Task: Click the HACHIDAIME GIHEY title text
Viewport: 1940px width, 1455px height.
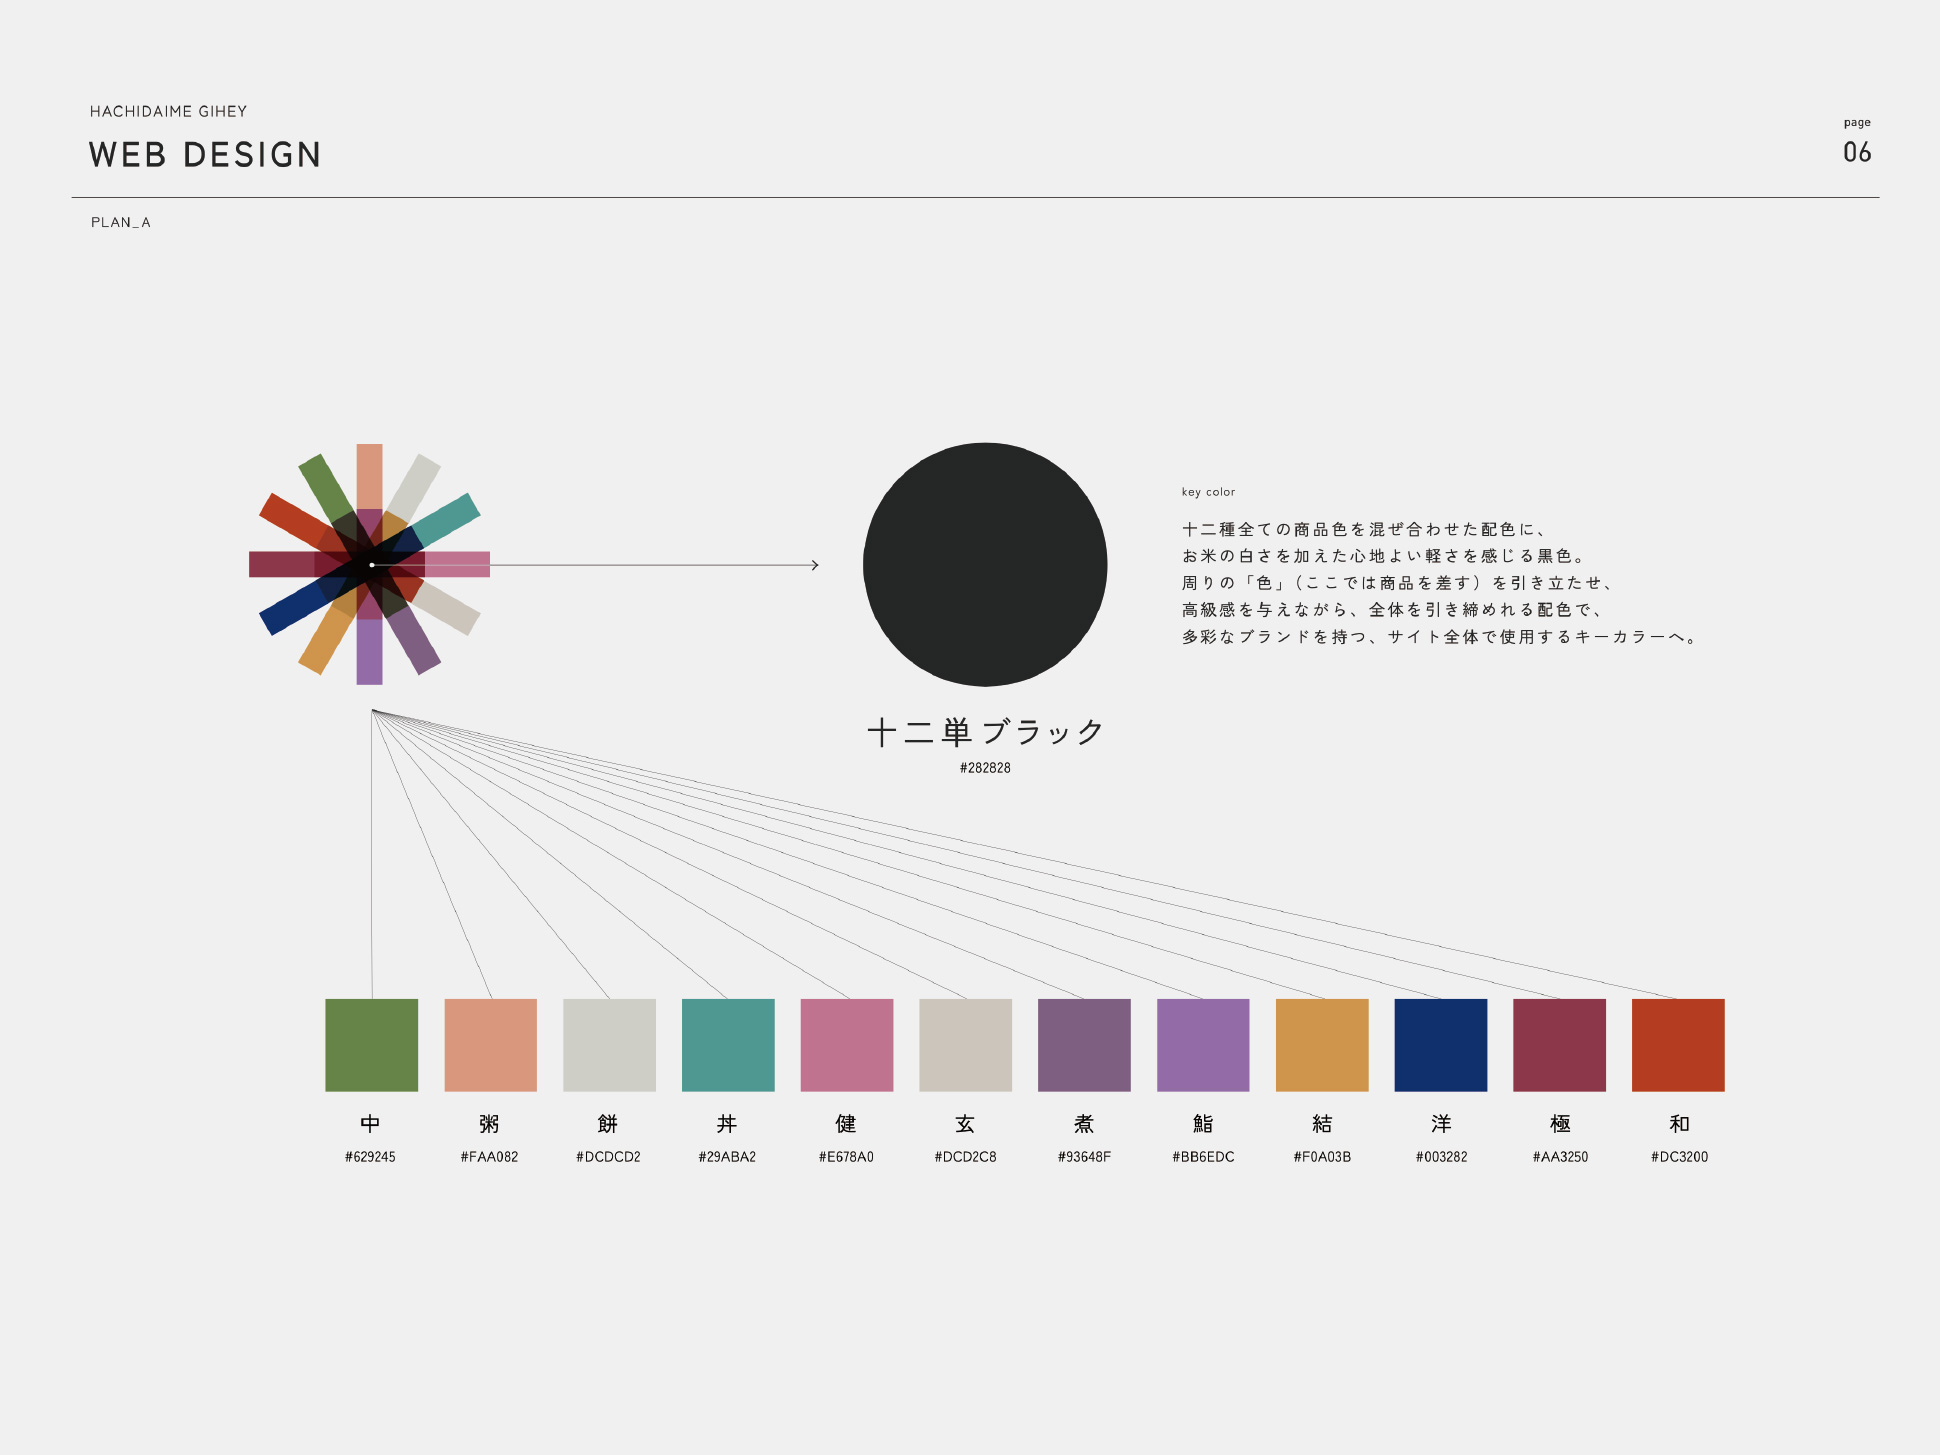Action: 168,111
